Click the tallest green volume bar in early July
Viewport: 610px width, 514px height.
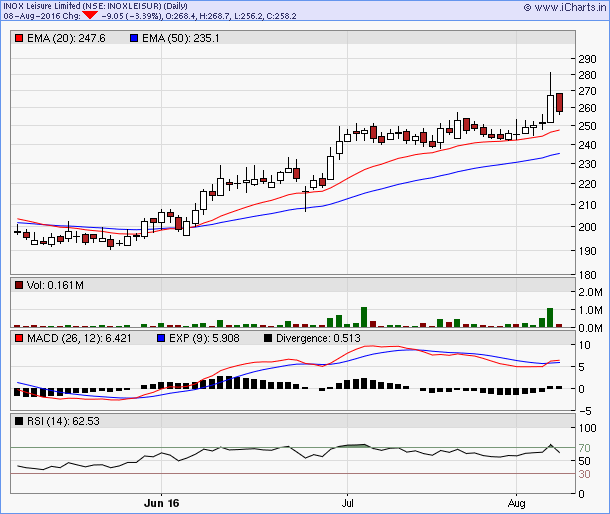[364, 317]
